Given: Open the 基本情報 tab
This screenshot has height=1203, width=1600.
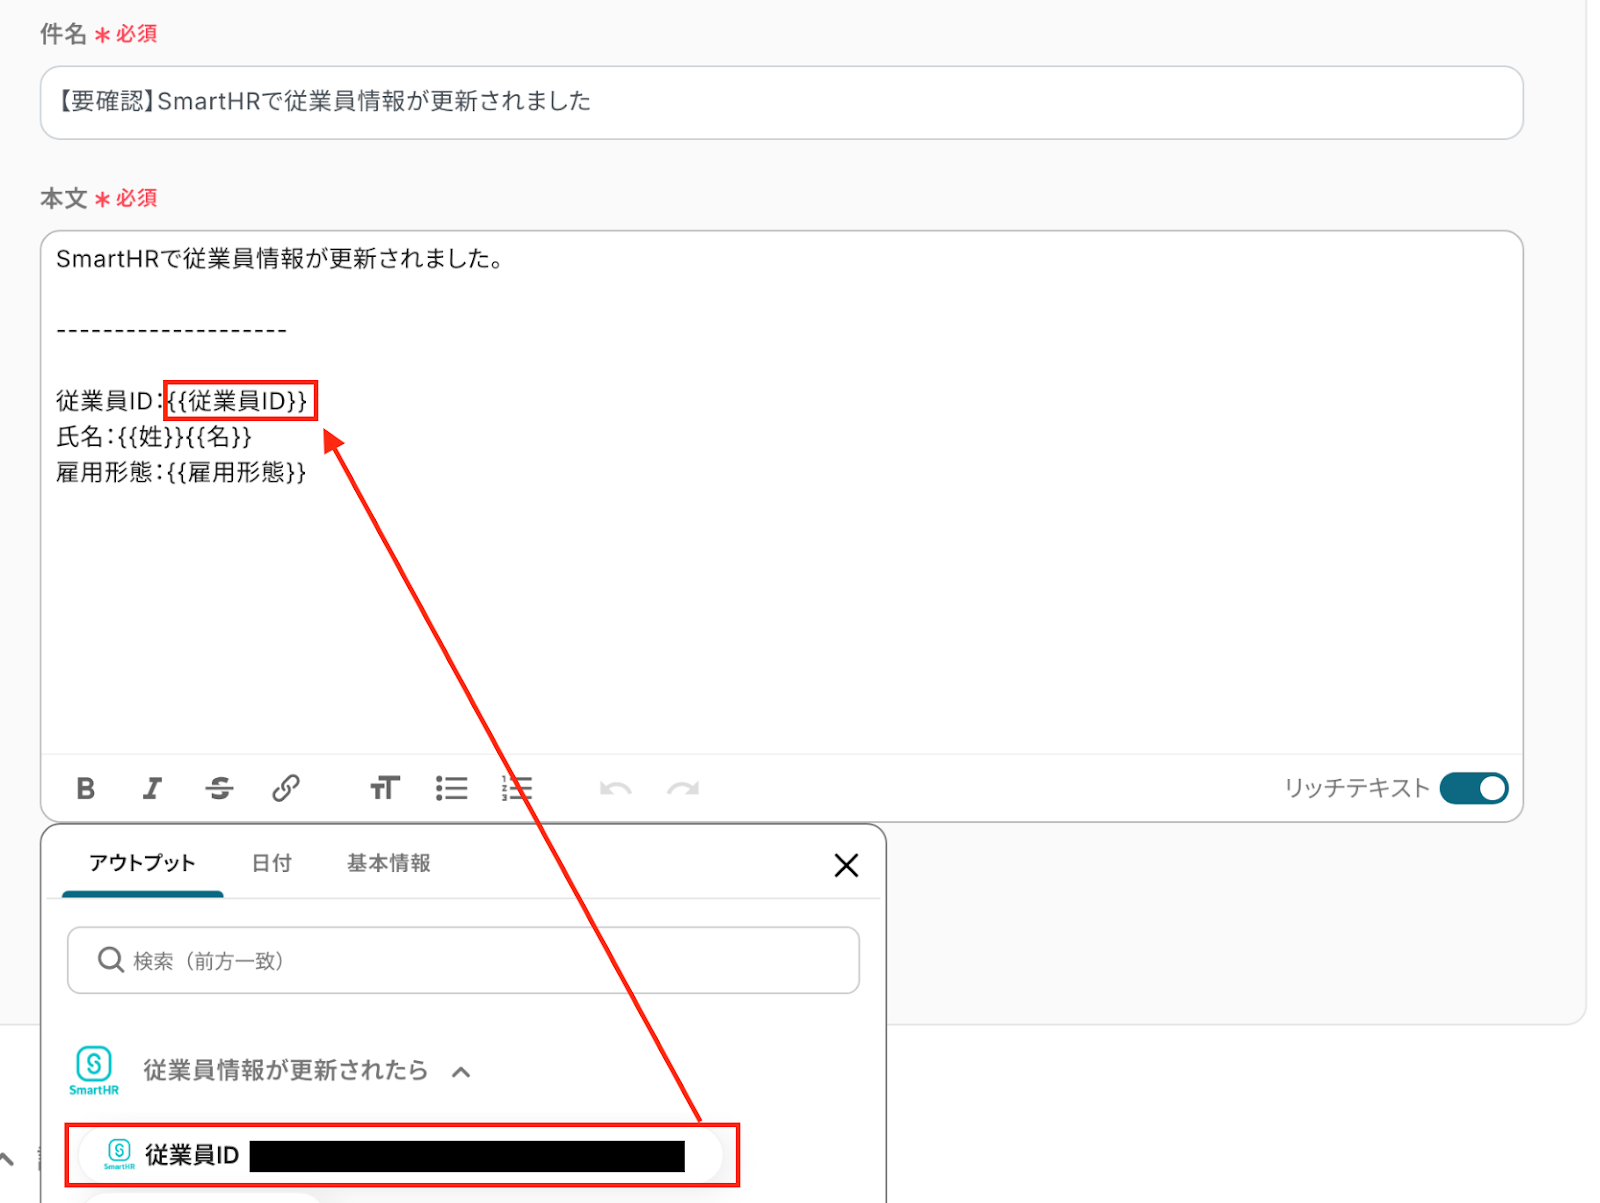Looking at the screenshot, I should [389, 863].
